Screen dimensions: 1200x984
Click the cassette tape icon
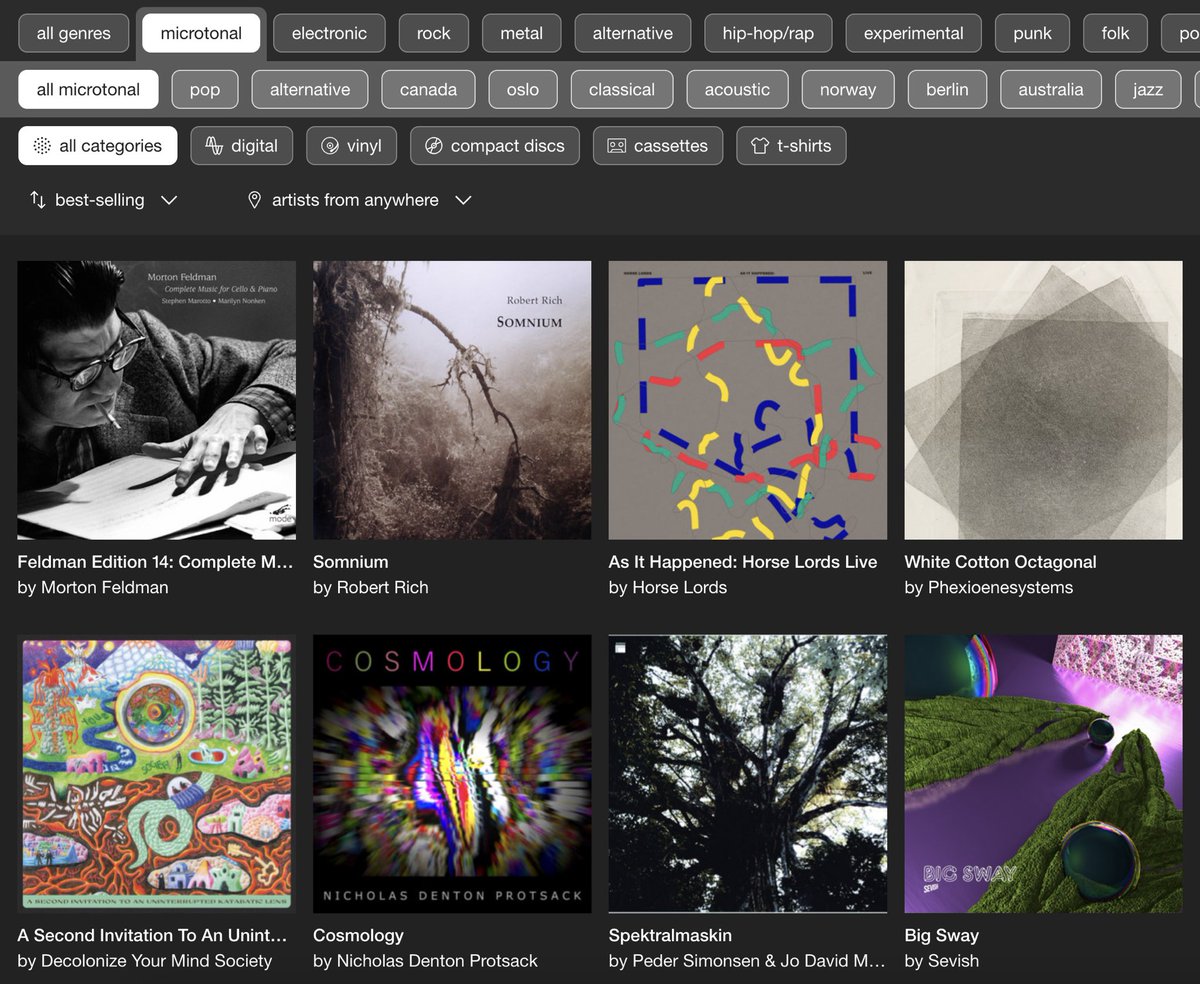click(617, 146)
